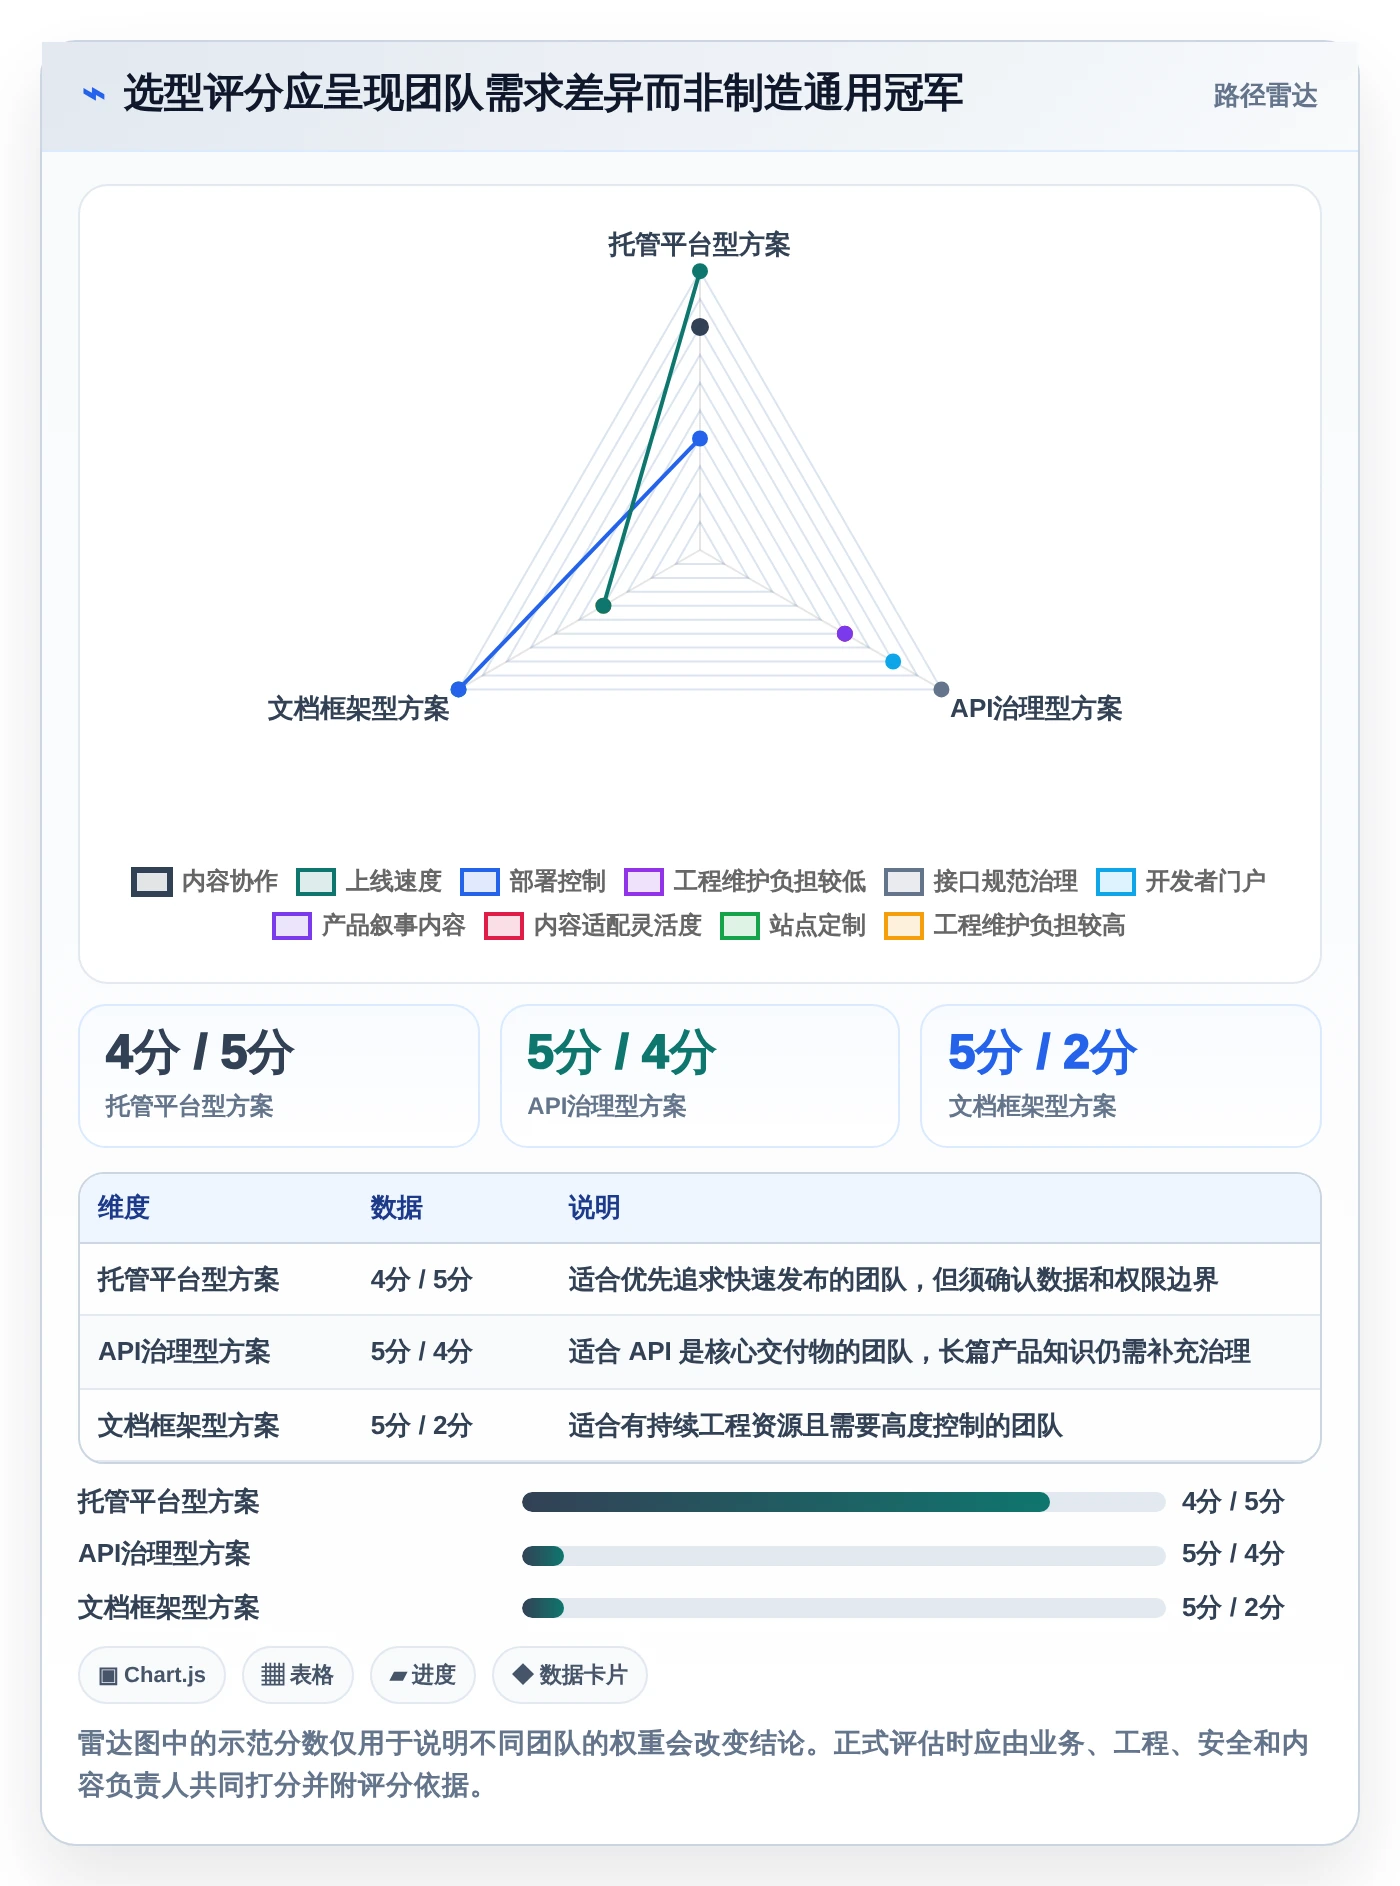Click the blue data point at 文档框架型方案 corner
Viewport: 1400px width, 1886px height.
(x=459, y=689)
